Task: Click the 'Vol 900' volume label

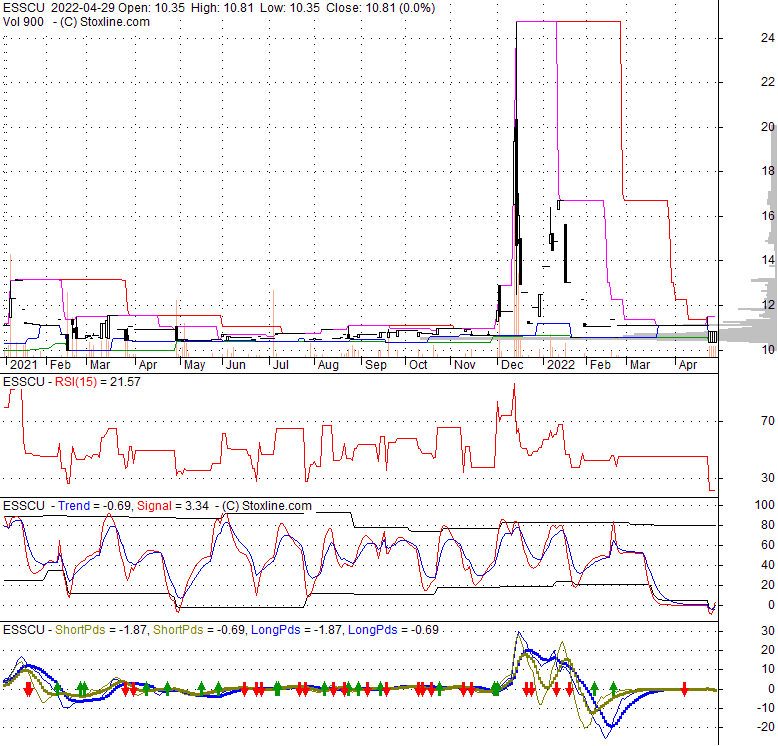Action: pyautogui.click(x=23, y=22)
